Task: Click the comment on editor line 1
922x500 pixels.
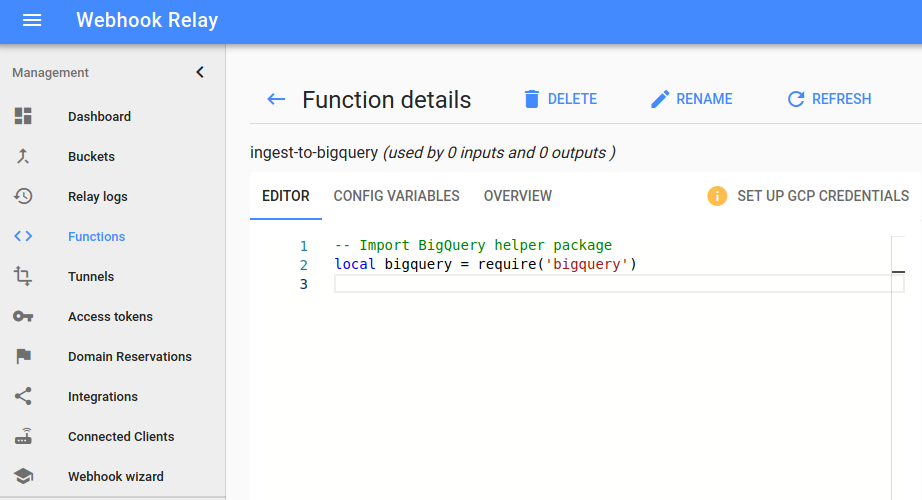Action: (x=473, y=245)
